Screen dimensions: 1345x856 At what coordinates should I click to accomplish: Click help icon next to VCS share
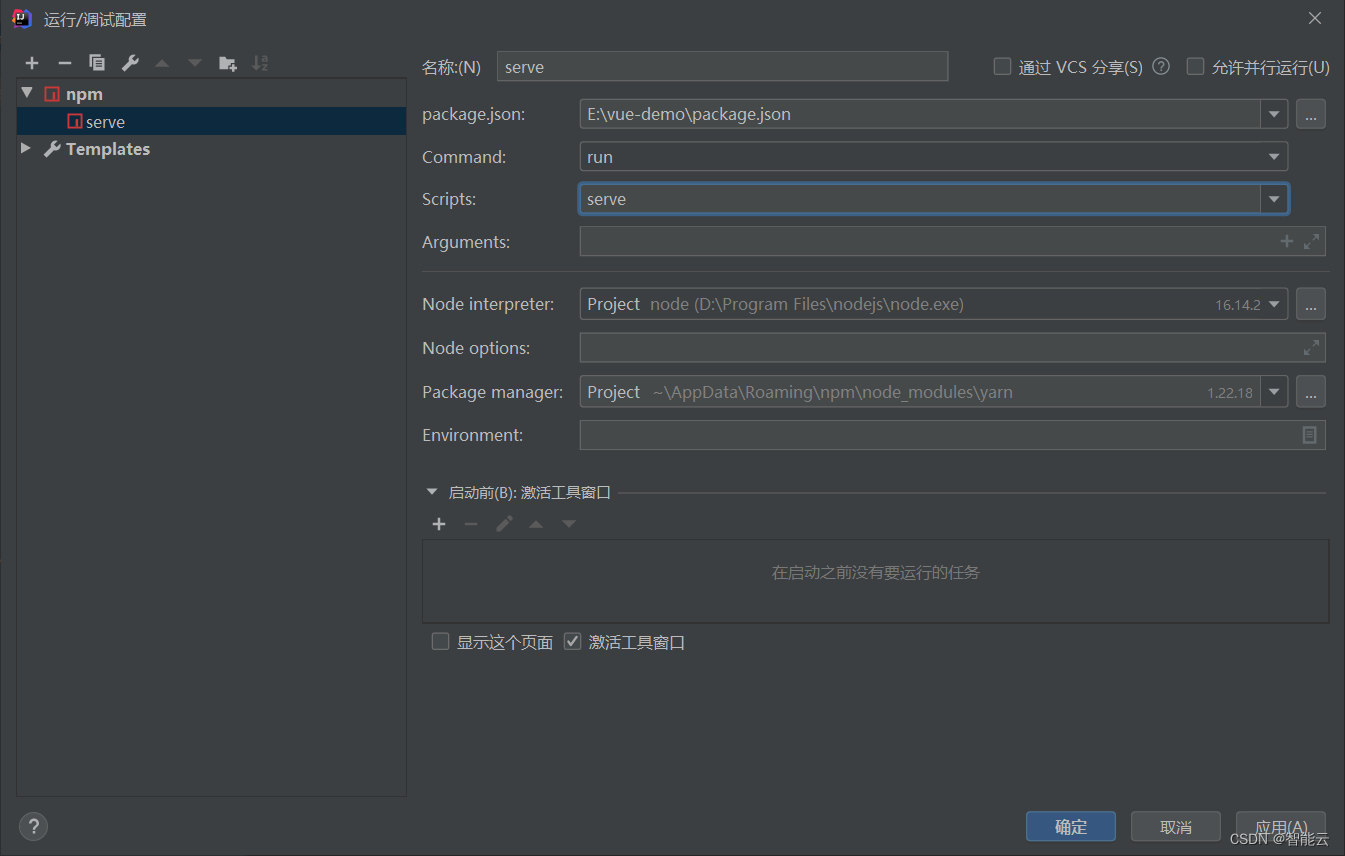click(1161, 66)
